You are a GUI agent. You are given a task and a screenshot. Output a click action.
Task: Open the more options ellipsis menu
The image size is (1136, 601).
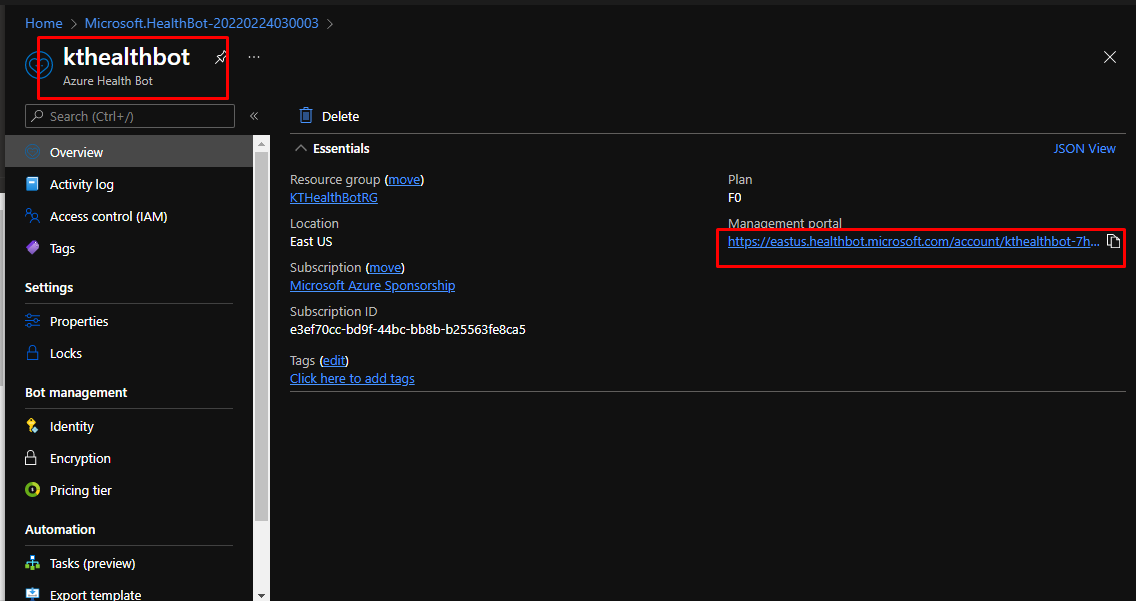tap(254, 58)
